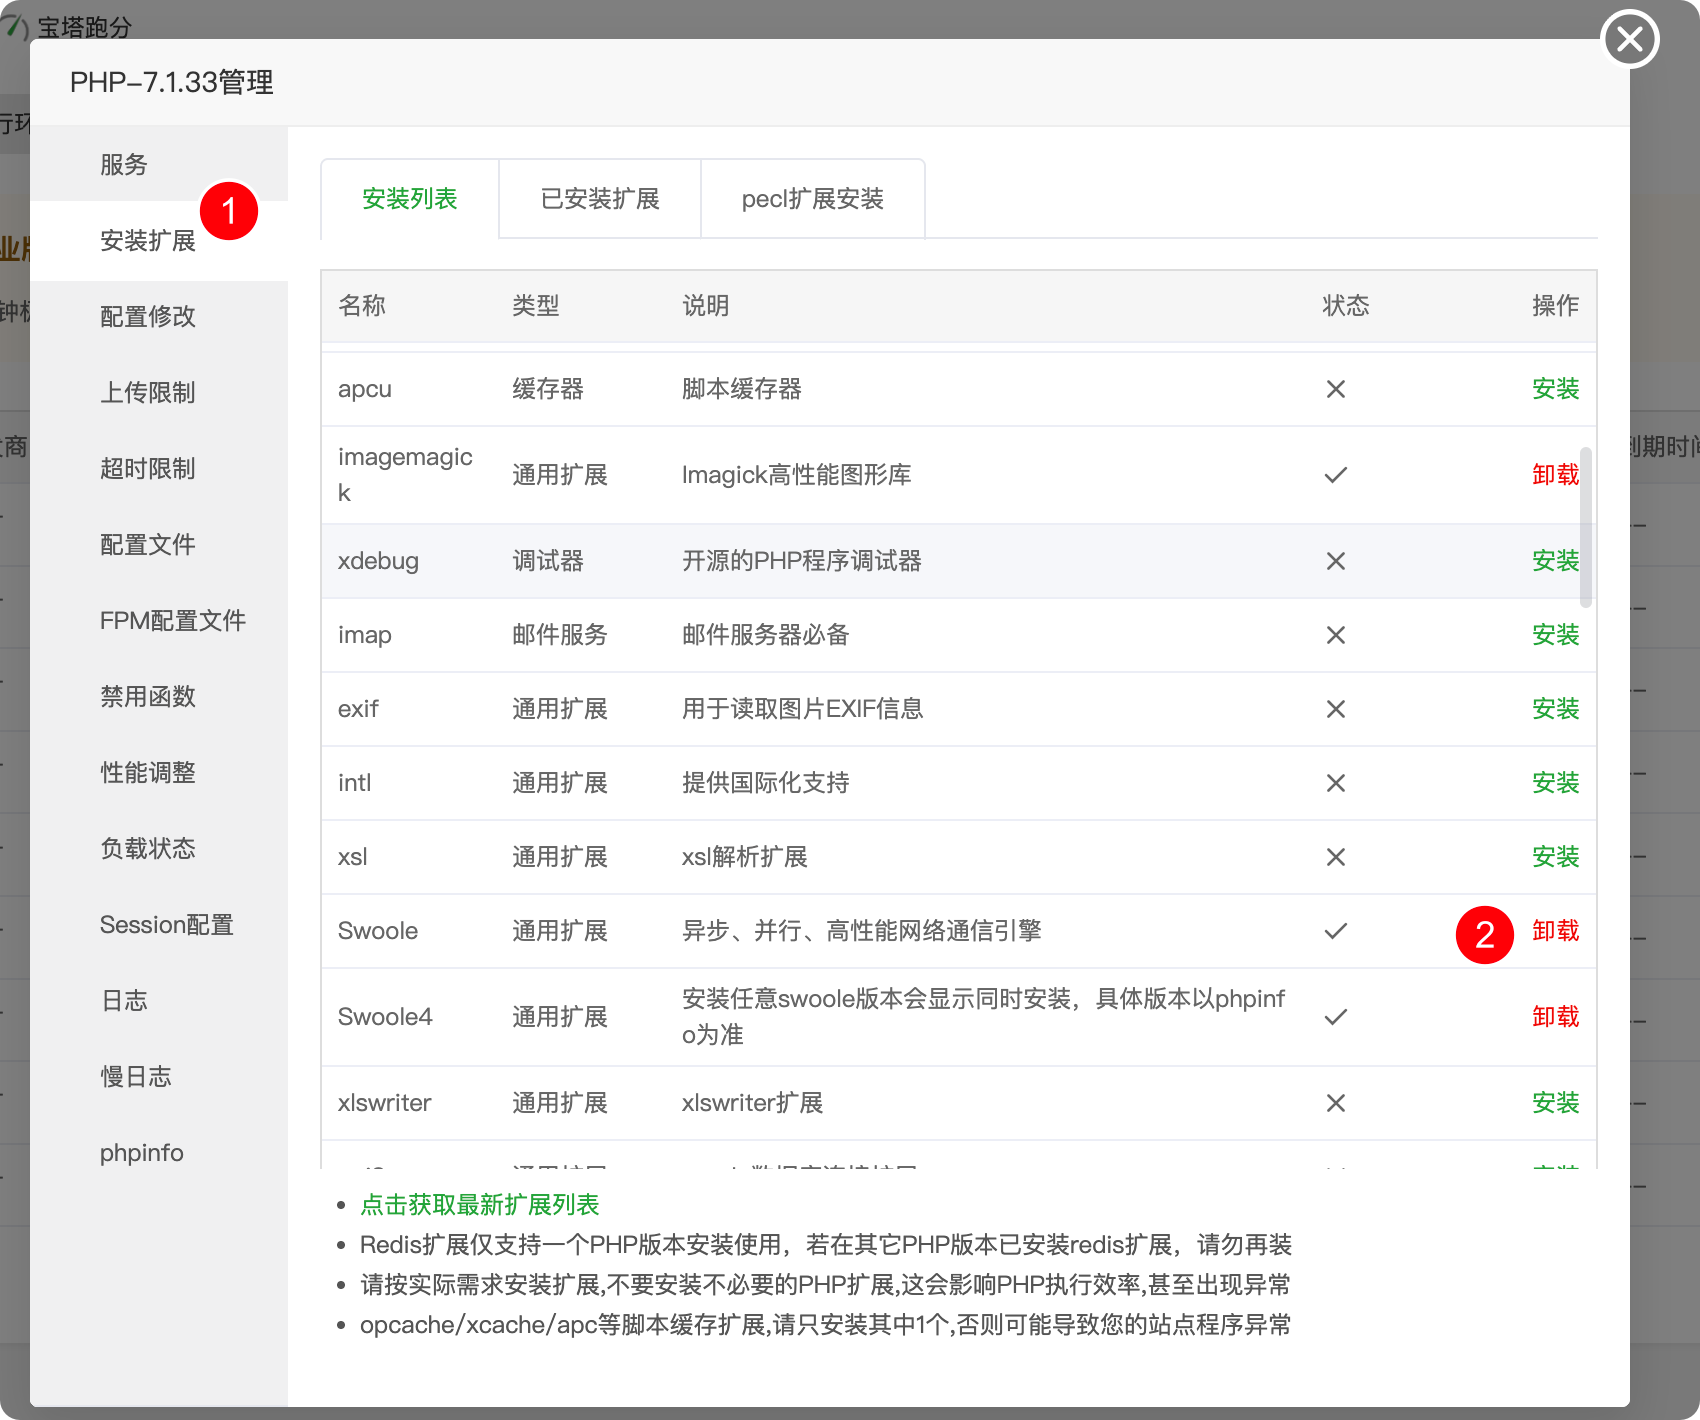Click the exif status cross icon
The height and width of the screenshot is (1420, 1700).
[1335, 709]
